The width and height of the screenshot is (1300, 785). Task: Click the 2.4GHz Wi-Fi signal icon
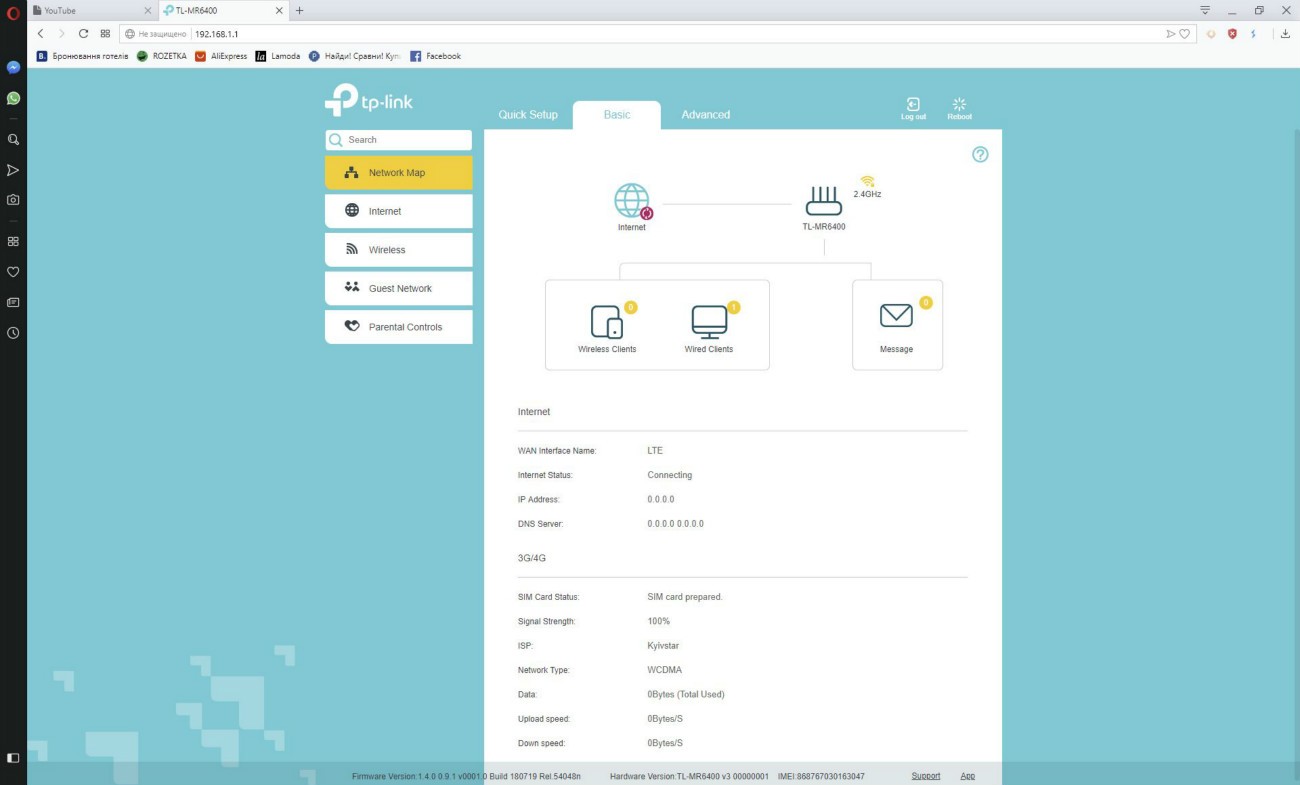click(867, 182)
